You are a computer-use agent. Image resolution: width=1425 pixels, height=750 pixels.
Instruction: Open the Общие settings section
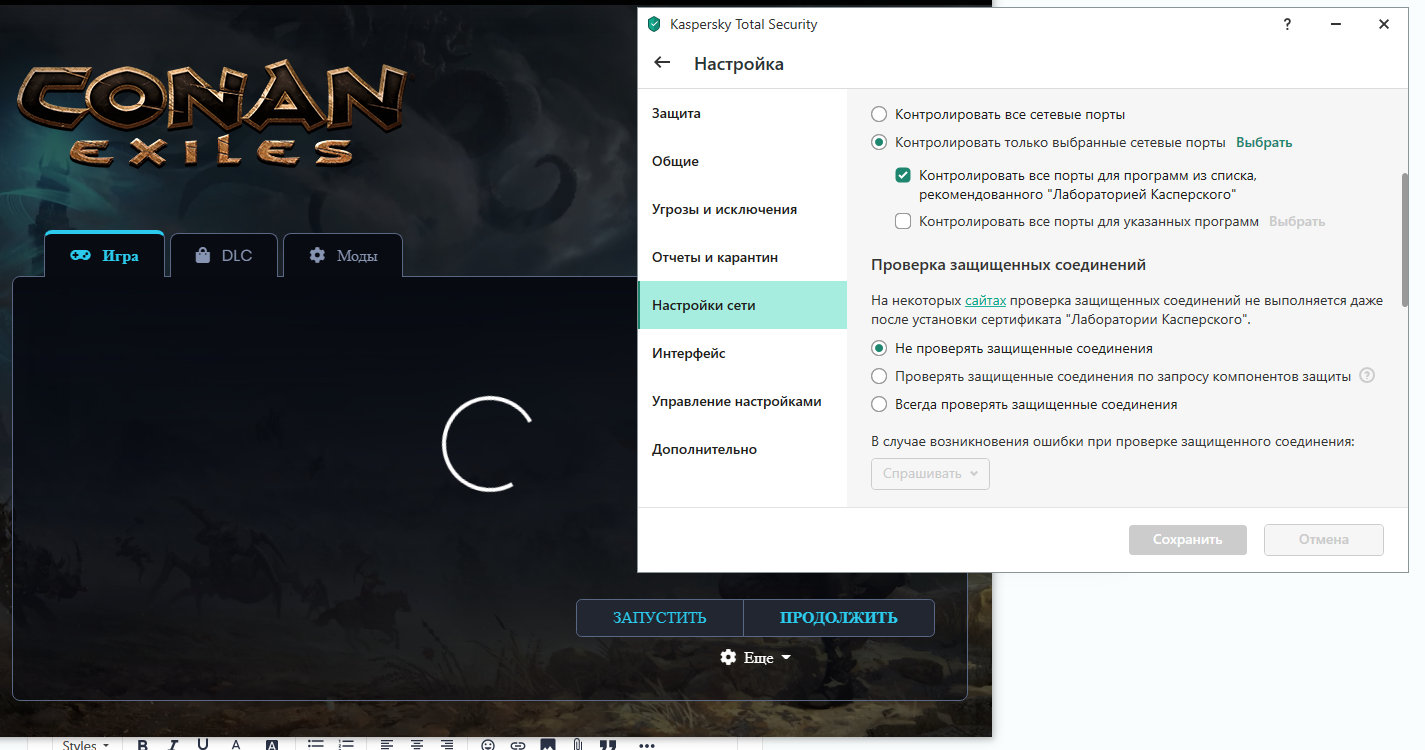(742, 161)
